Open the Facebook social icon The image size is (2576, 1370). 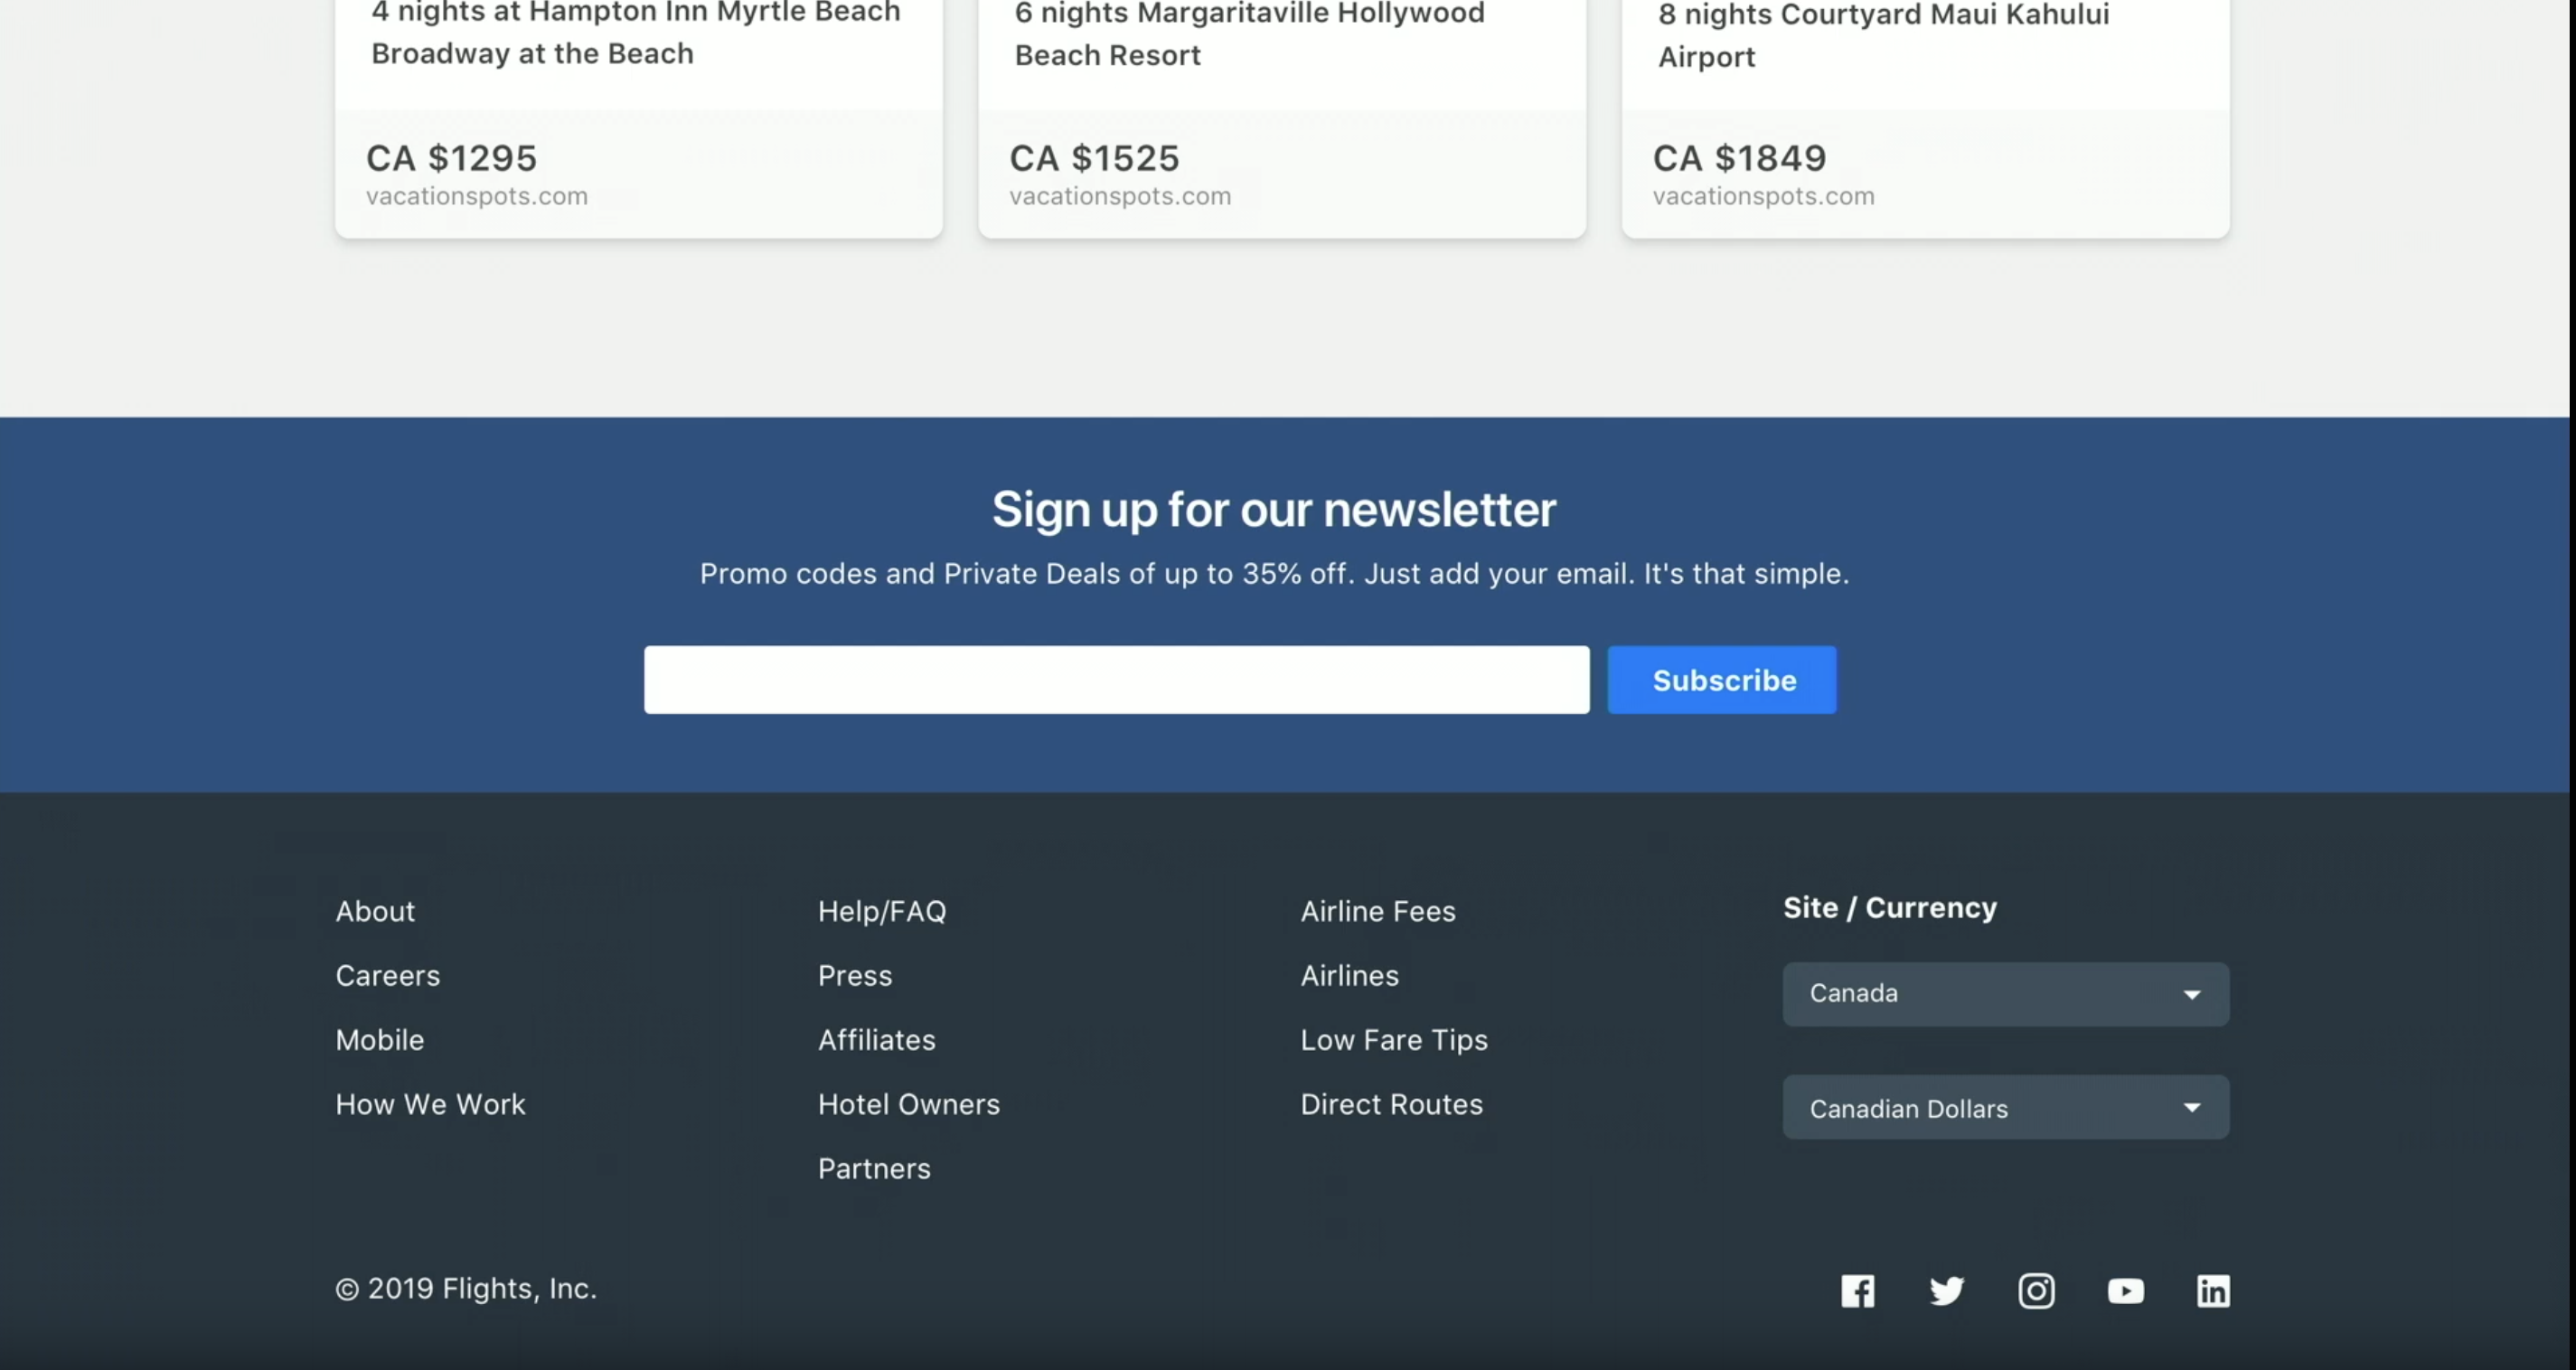pyautogui.click(x=1857, y=1291)
